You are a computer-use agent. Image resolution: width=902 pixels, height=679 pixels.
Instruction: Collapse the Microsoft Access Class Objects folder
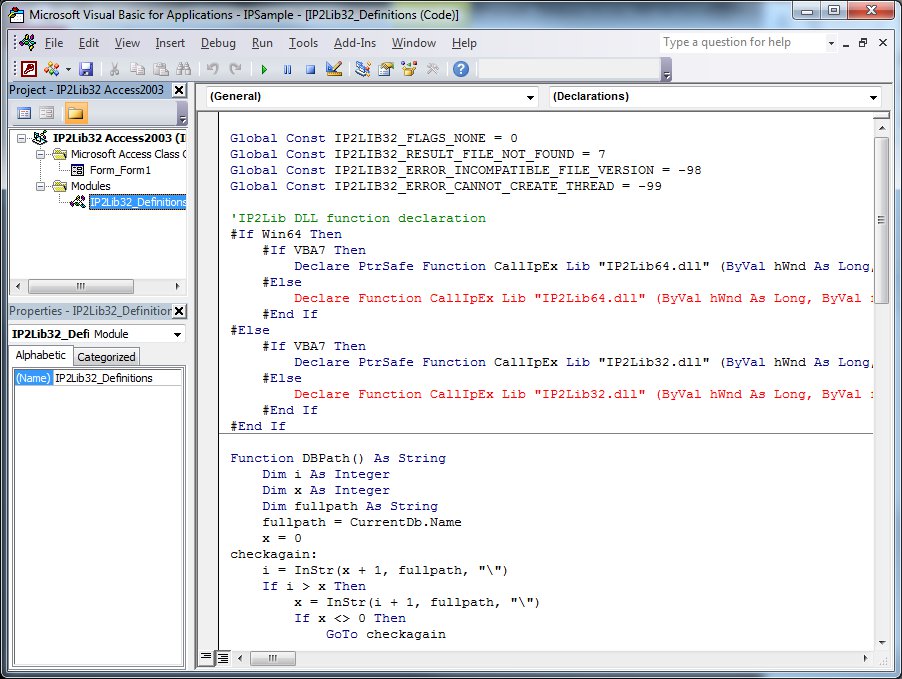(x=40, y=154)
